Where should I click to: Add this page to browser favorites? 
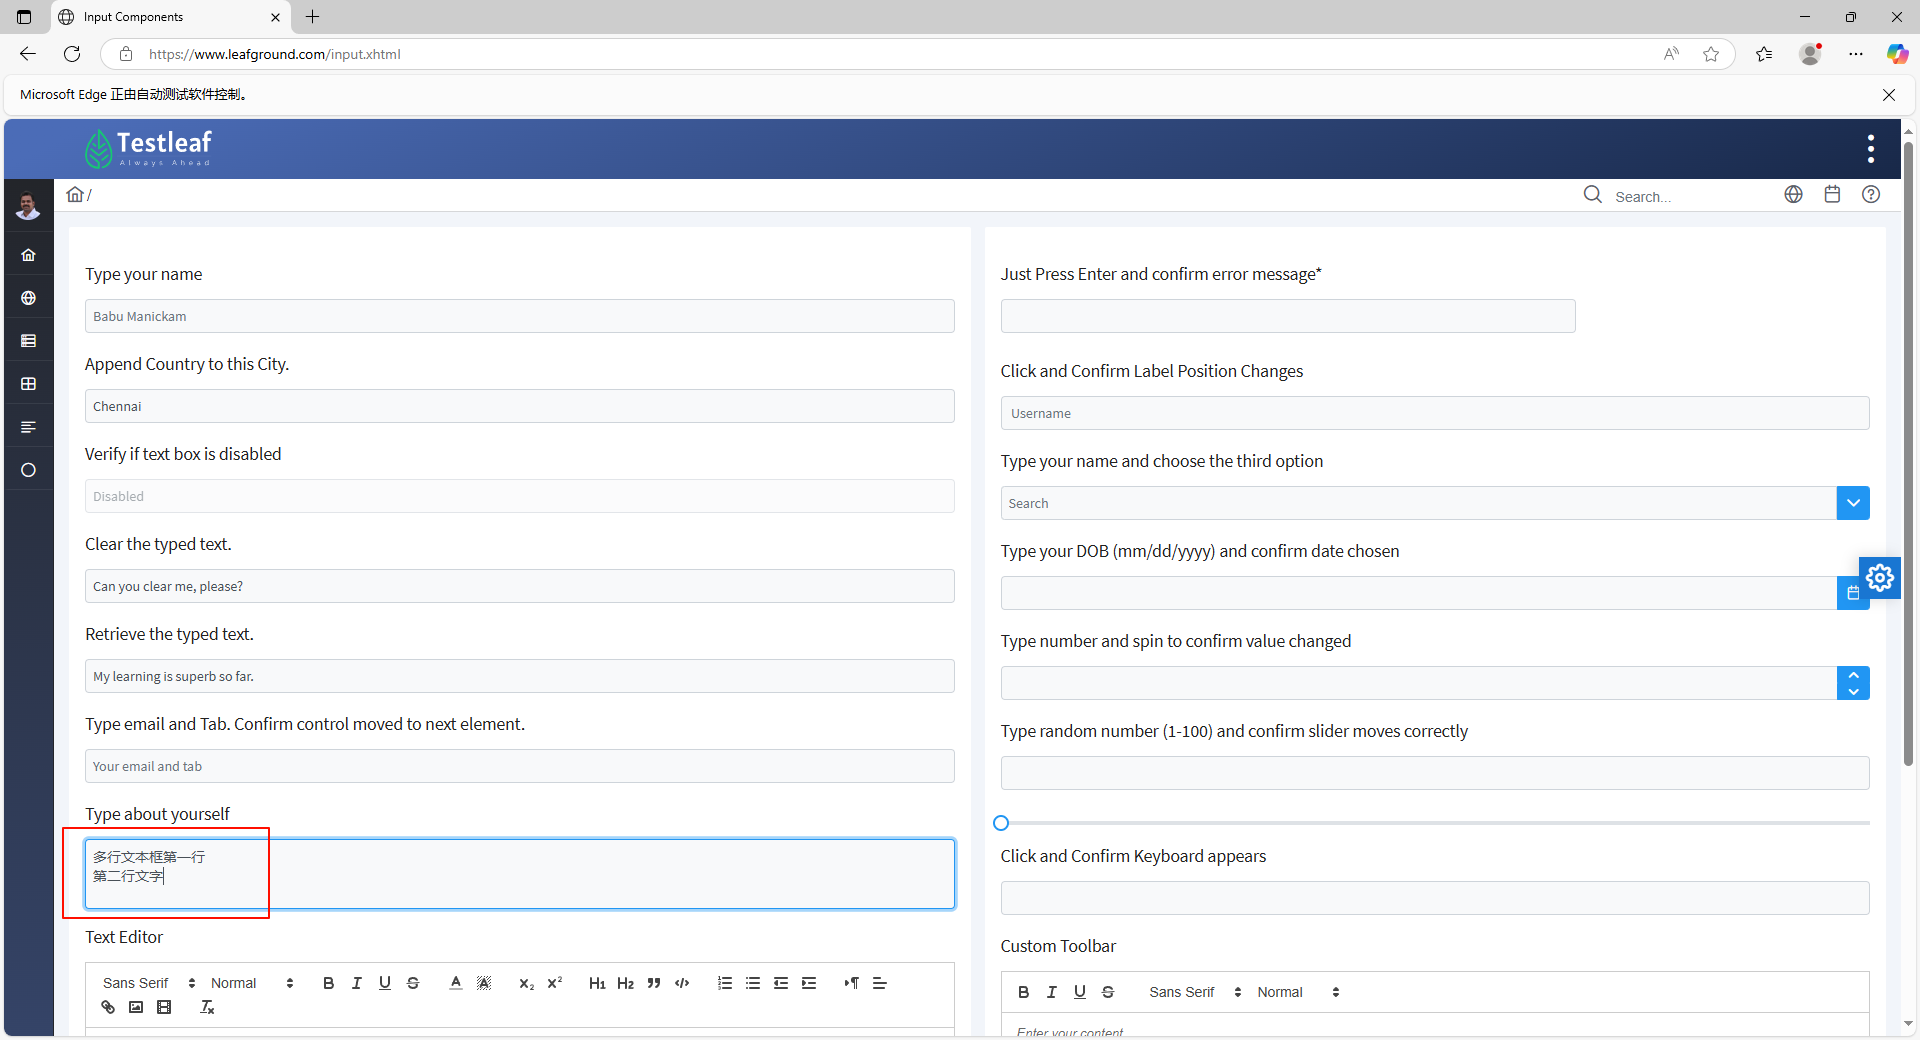[1711, 54]
